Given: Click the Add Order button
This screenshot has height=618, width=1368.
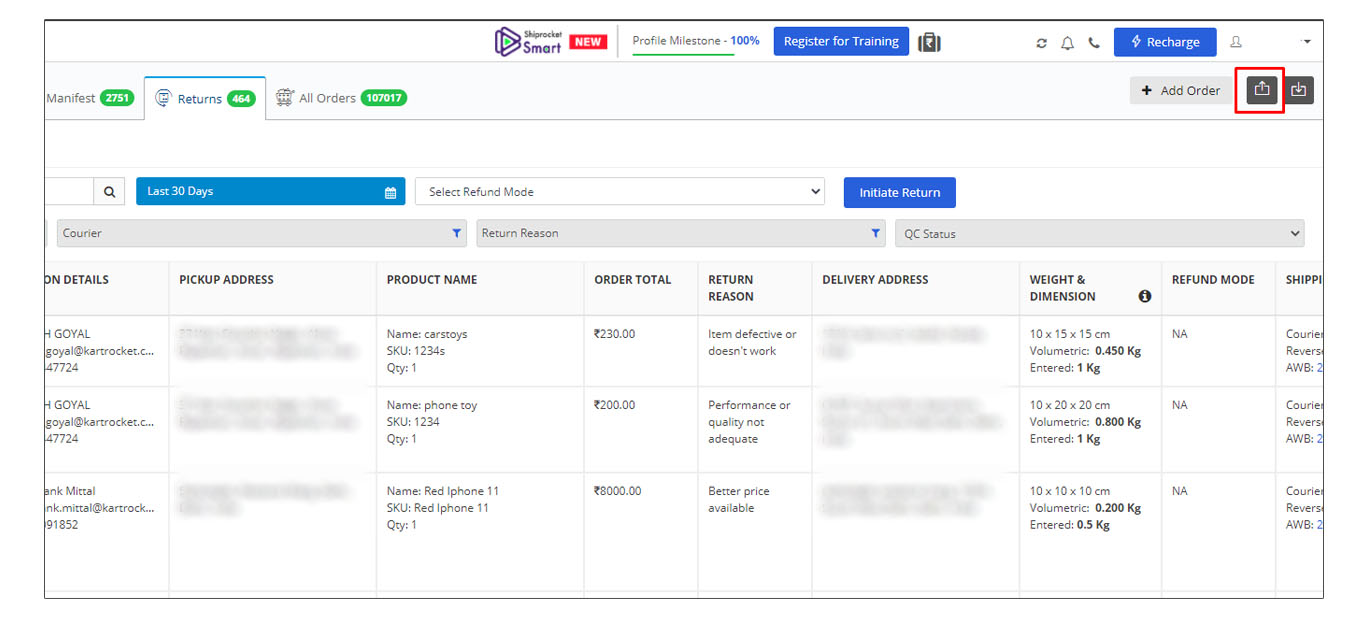Looking at the screenshot, I should point(1181,91).
